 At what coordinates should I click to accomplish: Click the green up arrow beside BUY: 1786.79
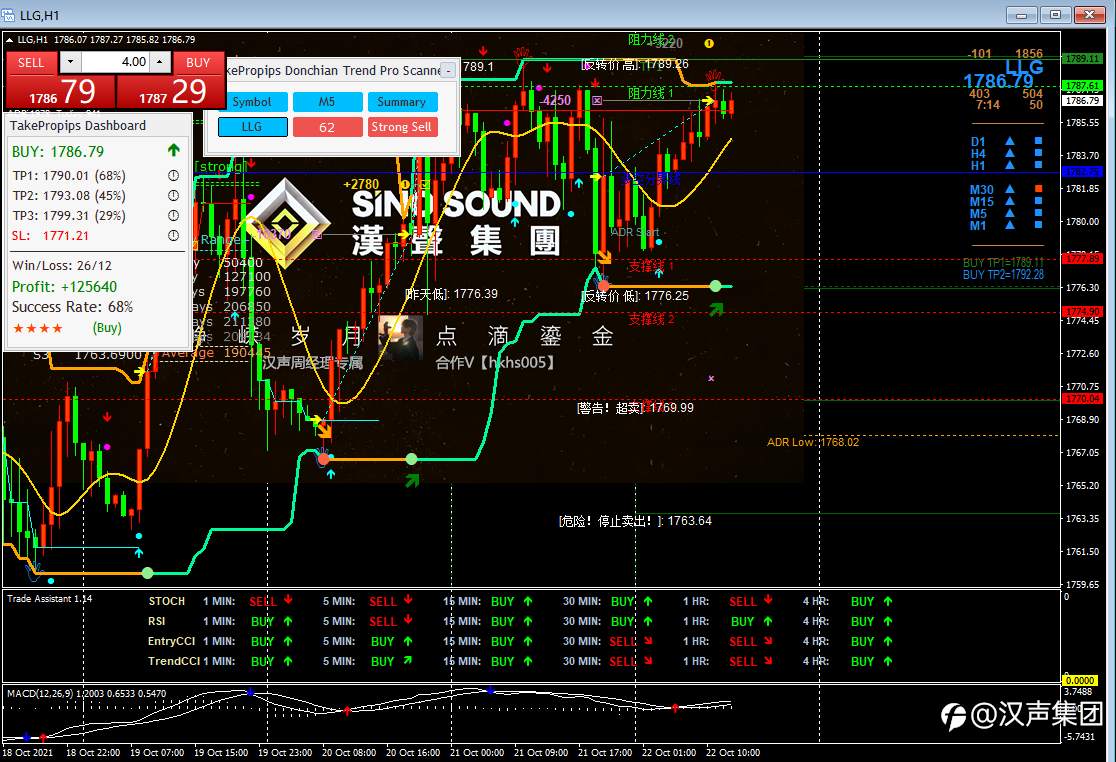174,150
